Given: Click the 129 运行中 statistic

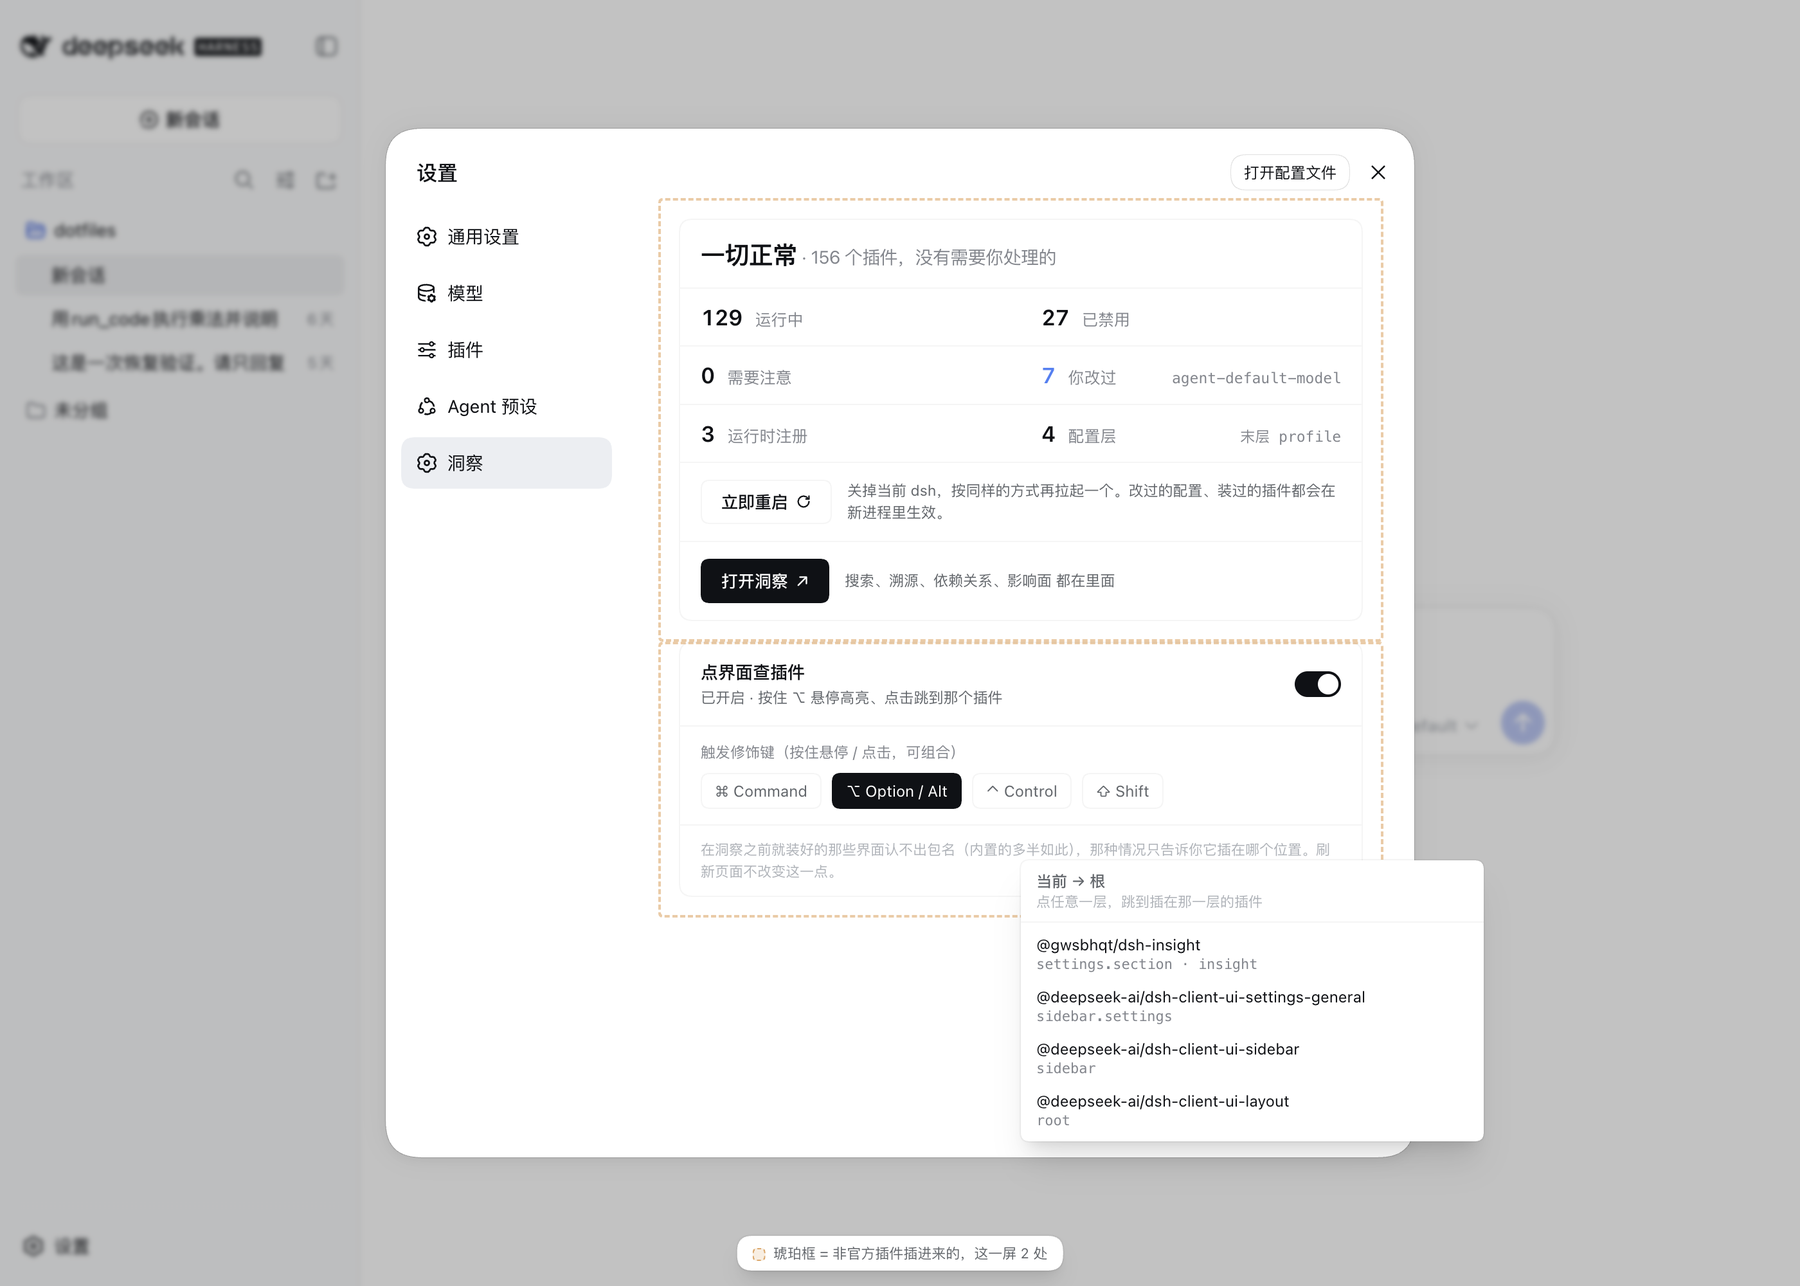Looking at the screenshot, I should coord(752,318).
